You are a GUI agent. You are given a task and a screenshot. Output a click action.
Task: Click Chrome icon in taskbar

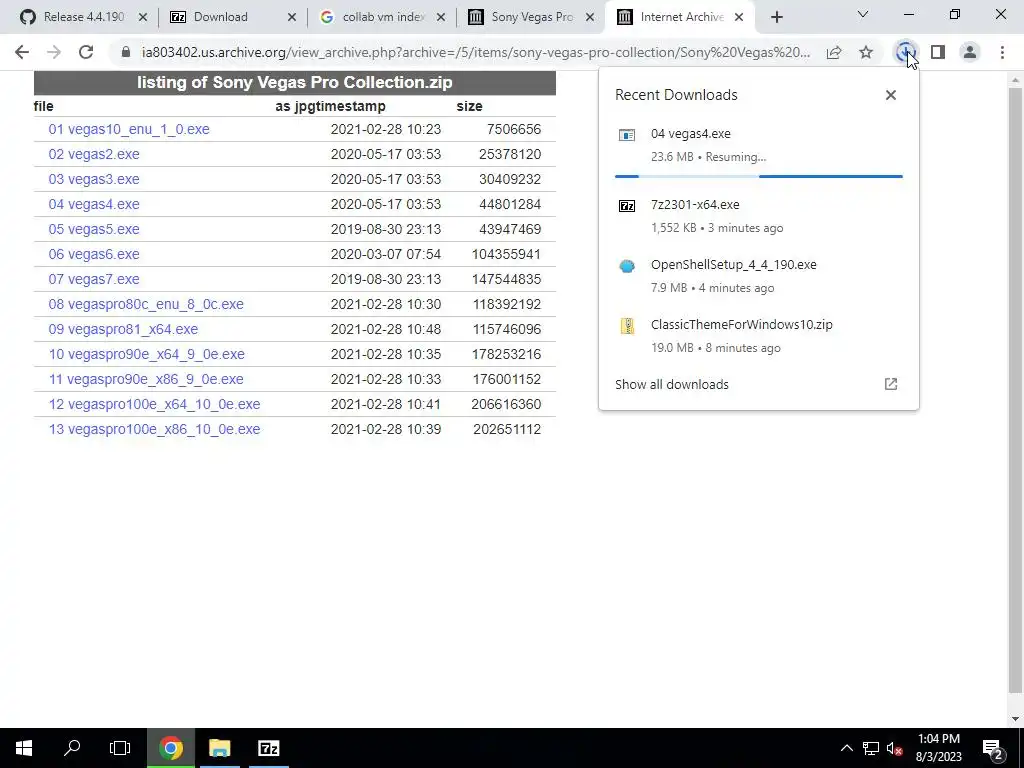pyautogui.click(x=170, y=748)
